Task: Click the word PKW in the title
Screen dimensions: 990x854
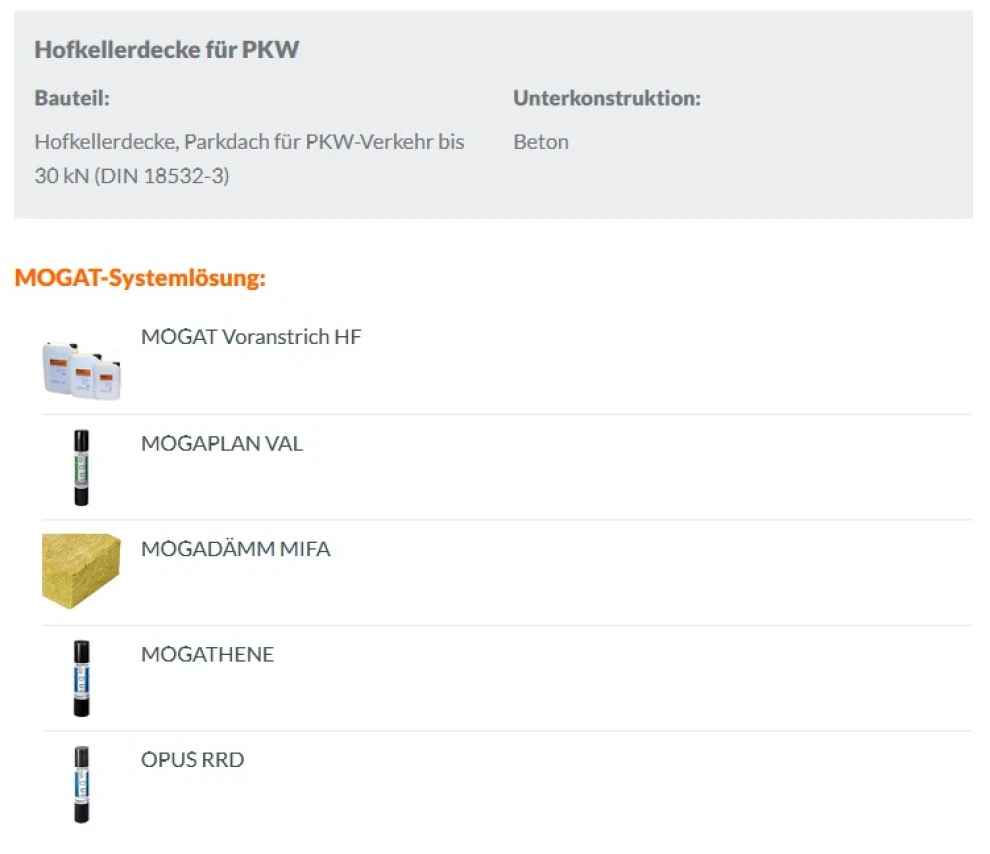Action: (x=270, y=49)
